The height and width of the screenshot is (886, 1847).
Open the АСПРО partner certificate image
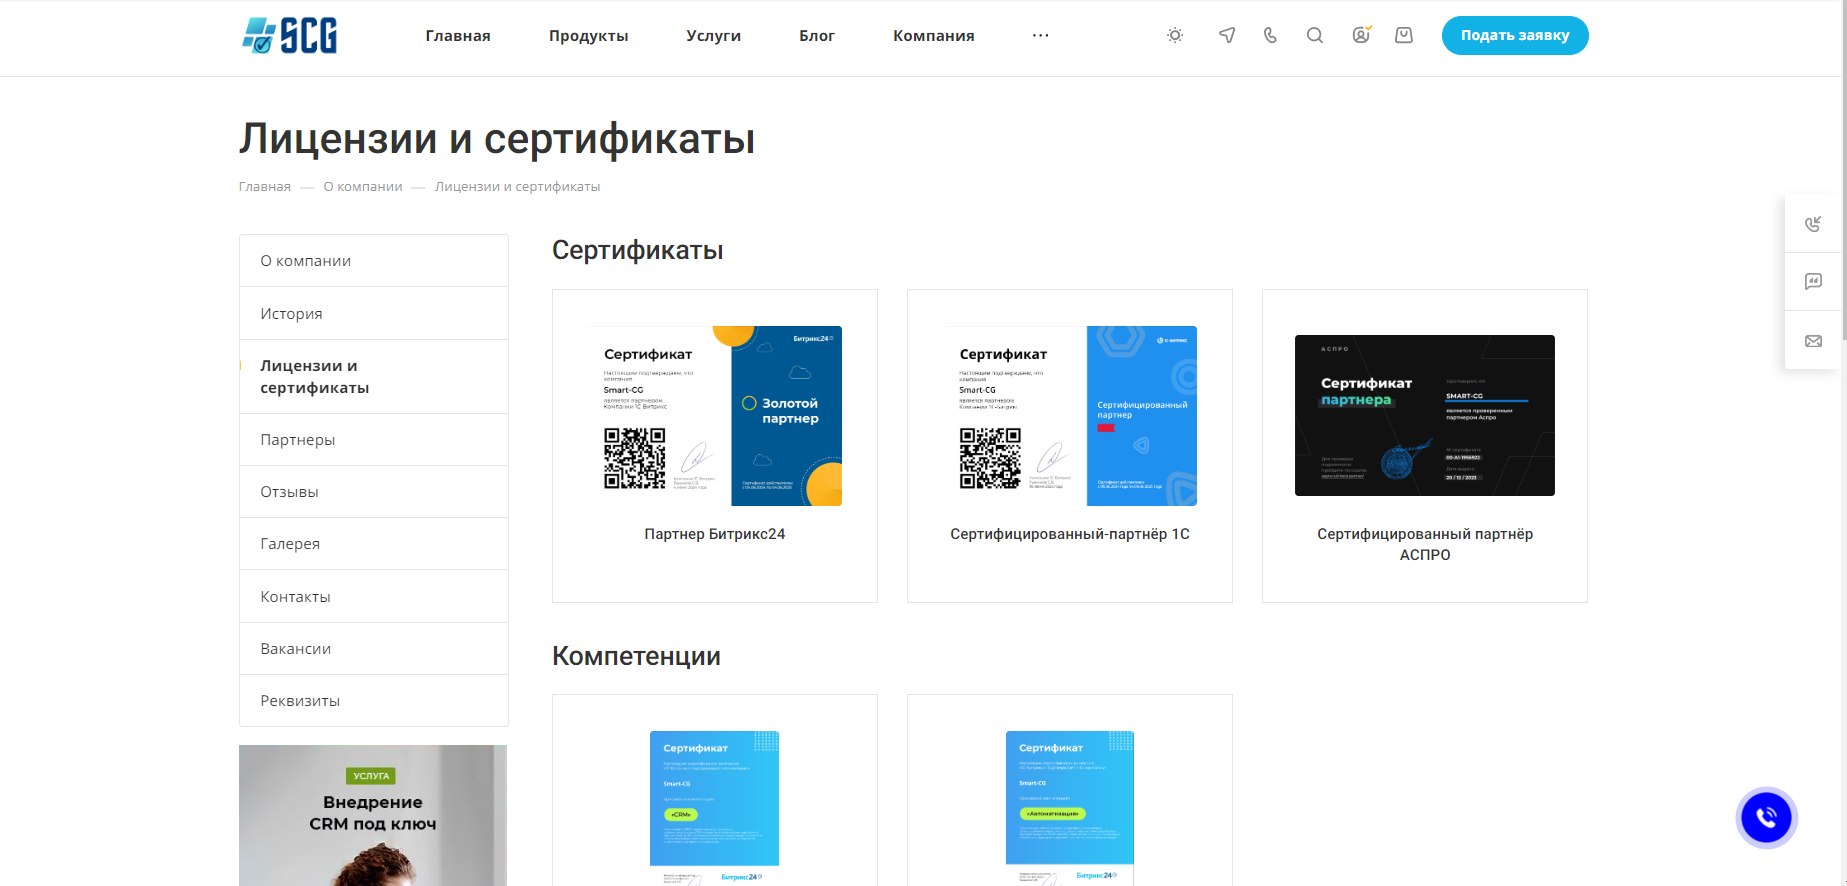[1425, 416]
